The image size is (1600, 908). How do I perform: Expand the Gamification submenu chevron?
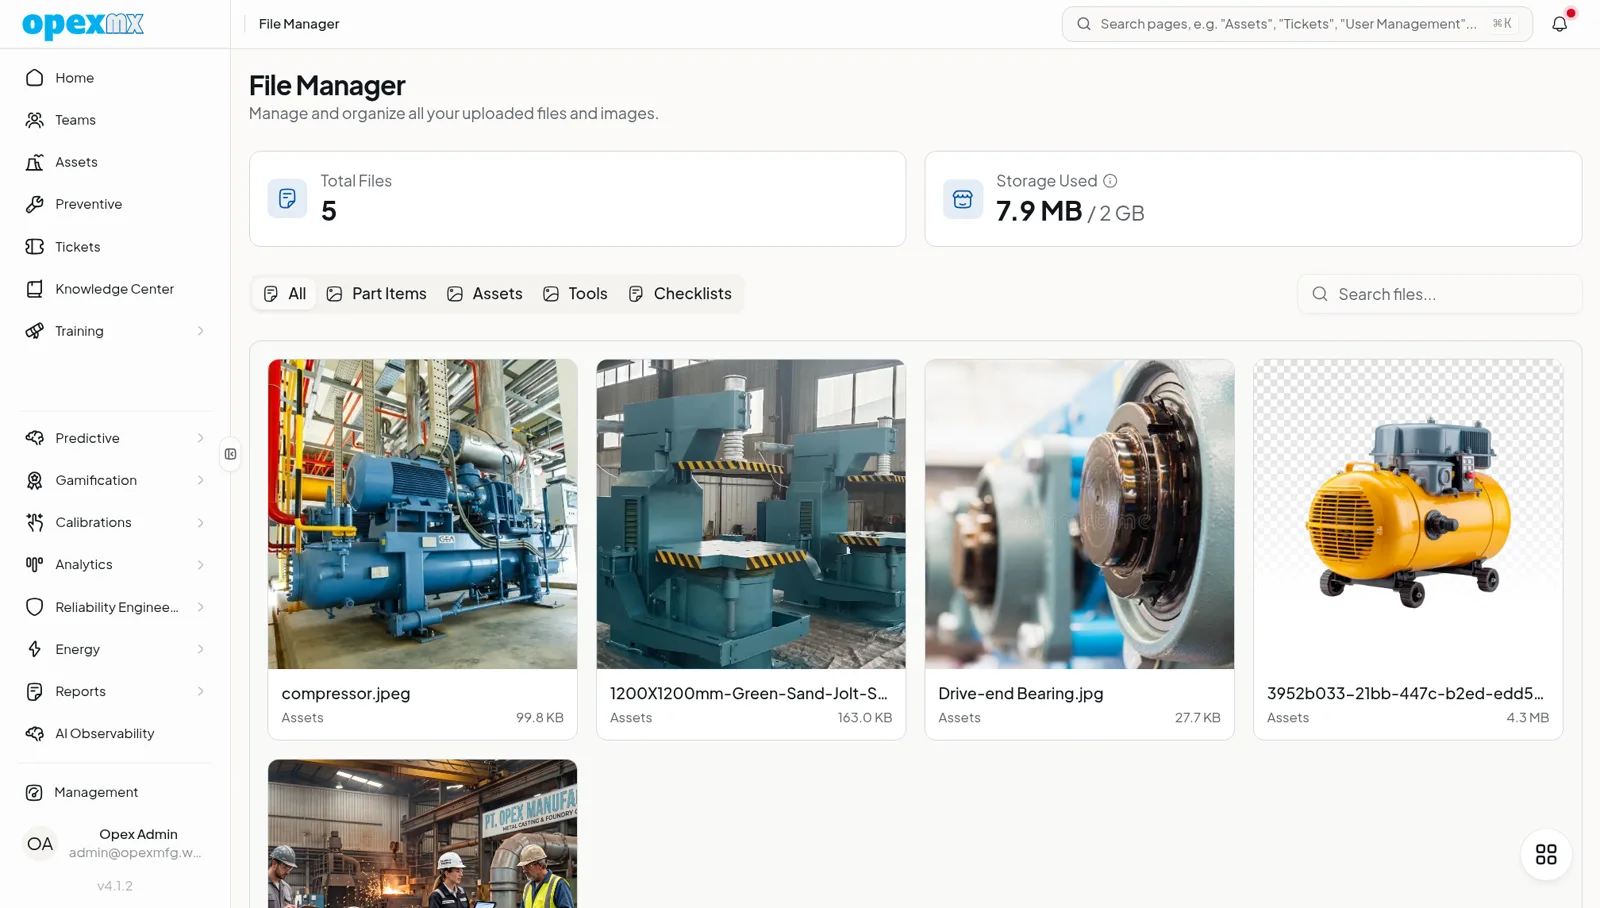(x=200, y=480)
